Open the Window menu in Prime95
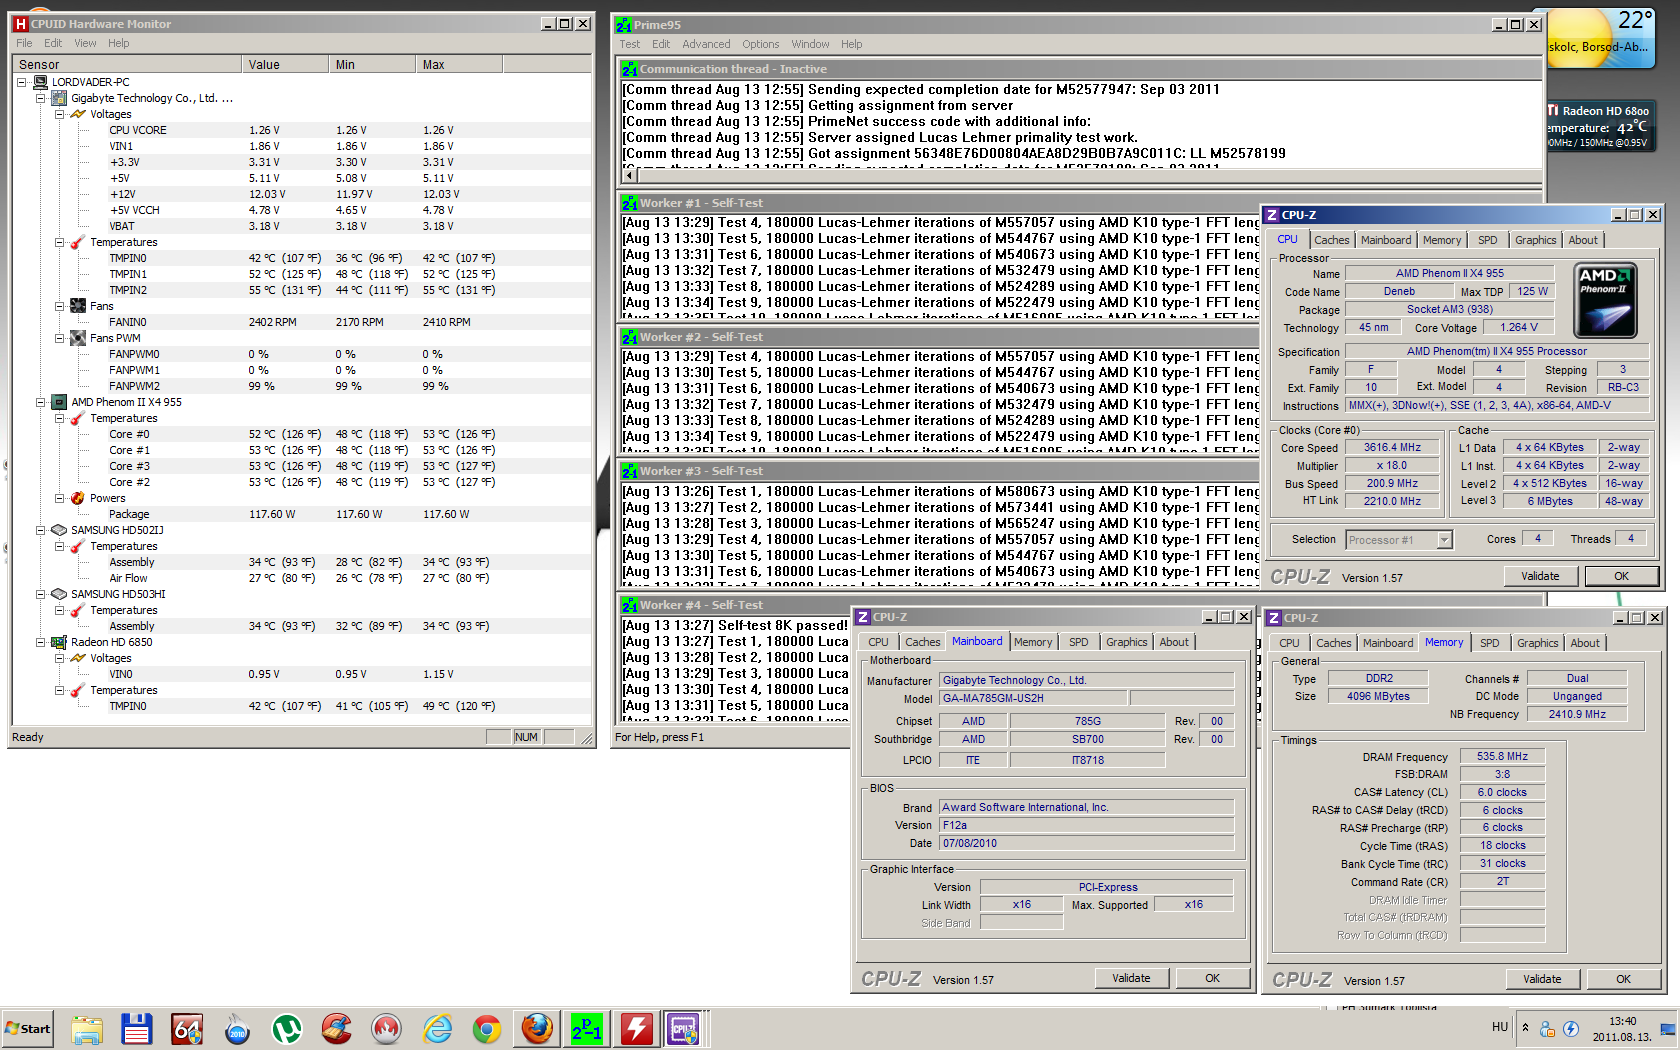The image size is (1680, 1050). [x=810, y=44]
